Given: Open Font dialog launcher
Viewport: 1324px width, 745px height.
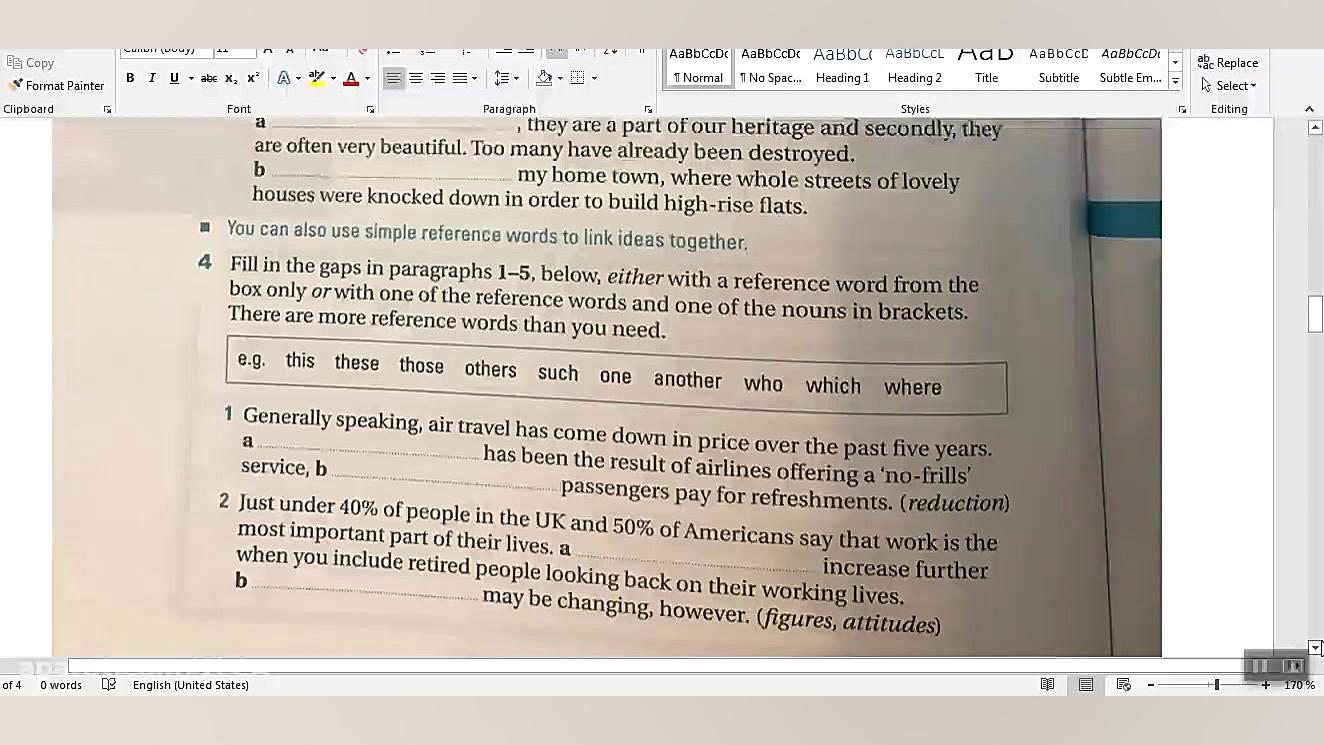Looking at the screenshot, I should (370, 109).
